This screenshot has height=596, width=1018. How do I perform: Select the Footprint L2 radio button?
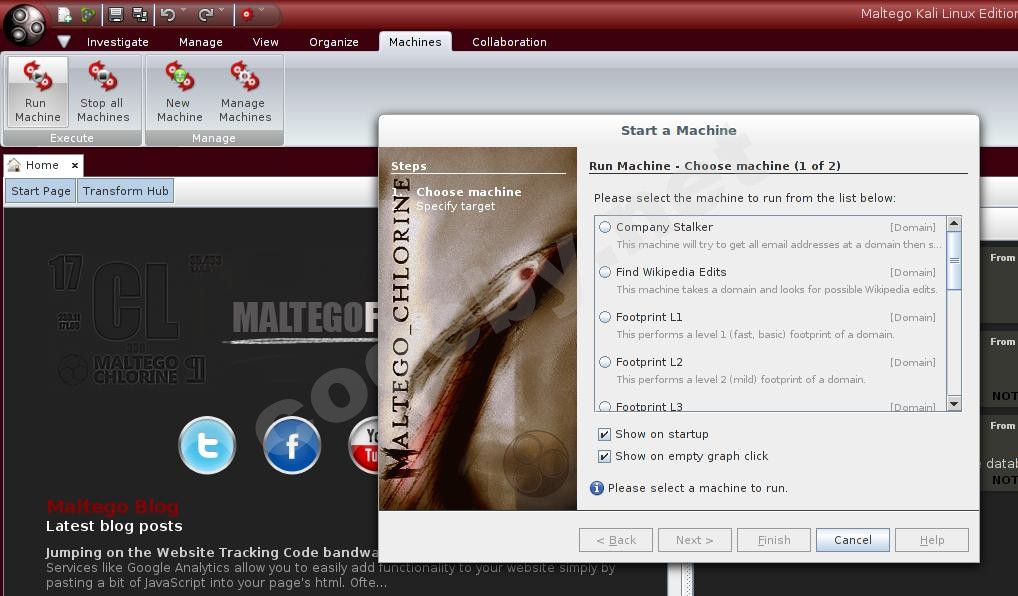coord(605,362)
